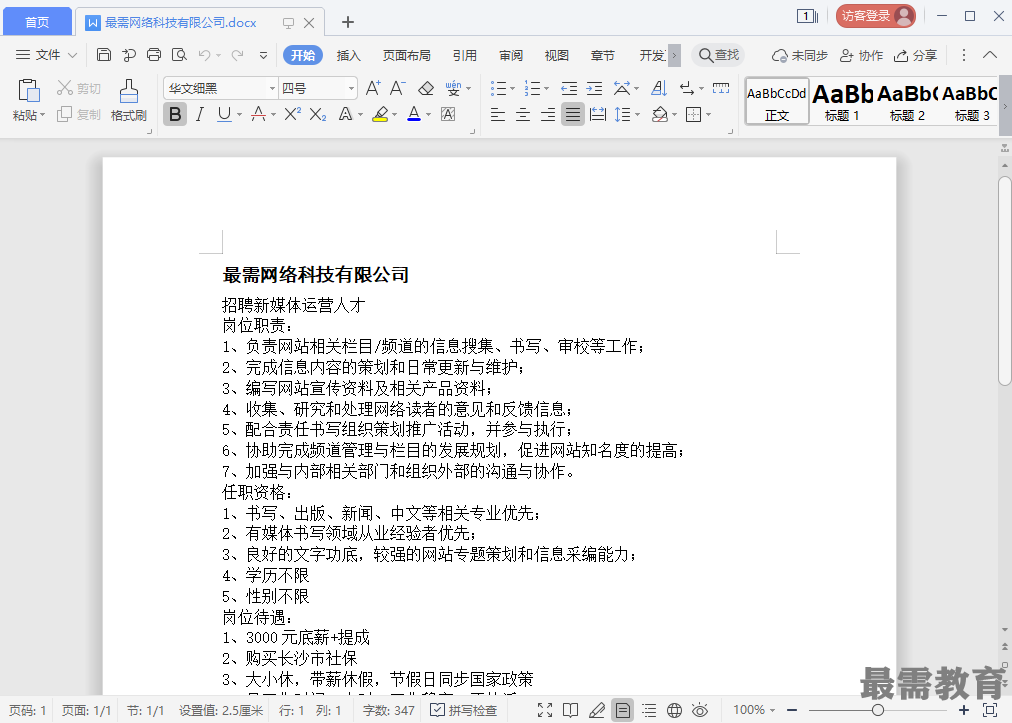Open the font size dropdown 四号
Image resolution: width=1012 pixels, height=723 pixels.
[x=351, y=88]
